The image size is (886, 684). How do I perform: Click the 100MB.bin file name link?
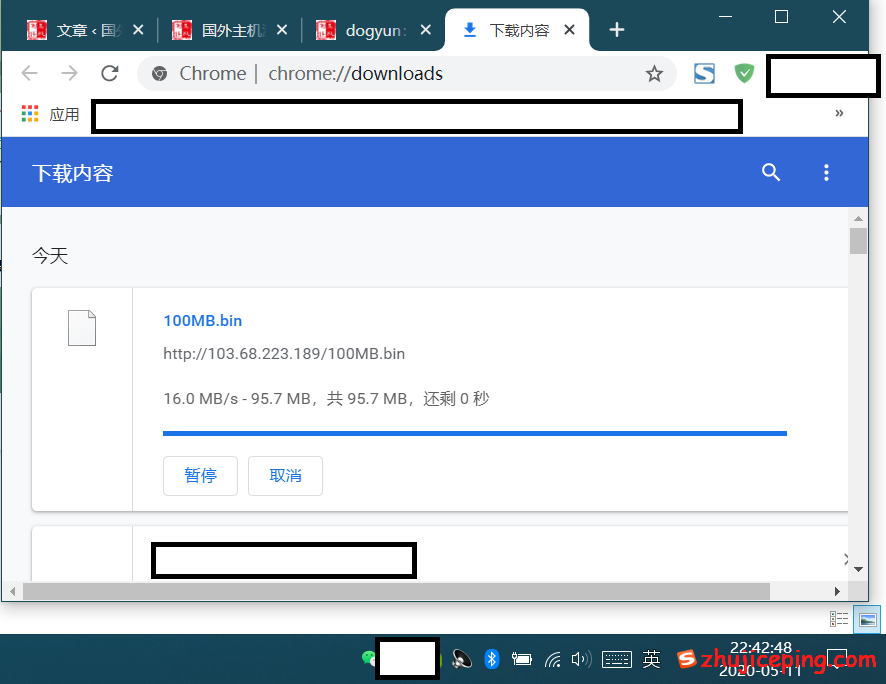[x=202, y=321]
